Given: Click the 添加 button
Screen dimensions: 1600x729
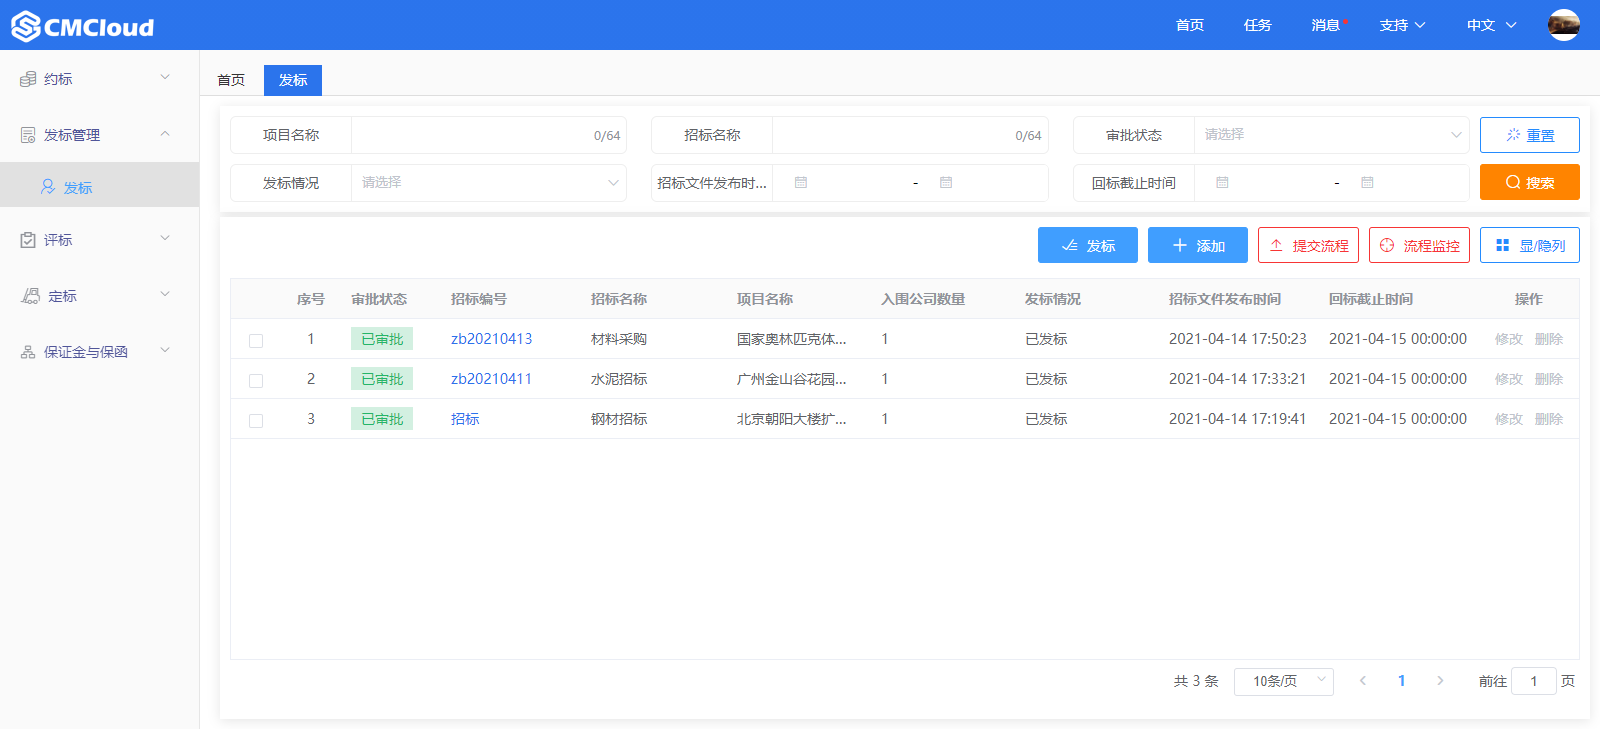Looking at the screenshot, I should pyautogui.click(x=1198, y=245).
